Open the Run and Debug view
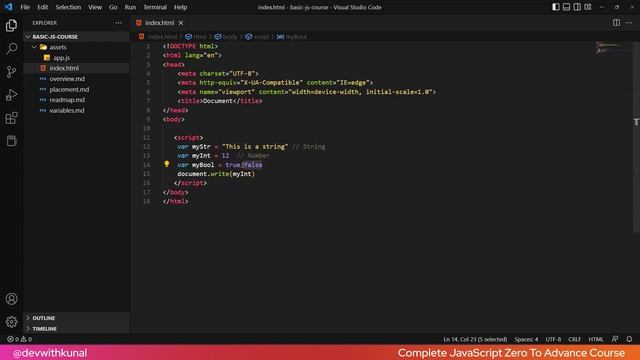640x360 pixels. tap(11, 95)
